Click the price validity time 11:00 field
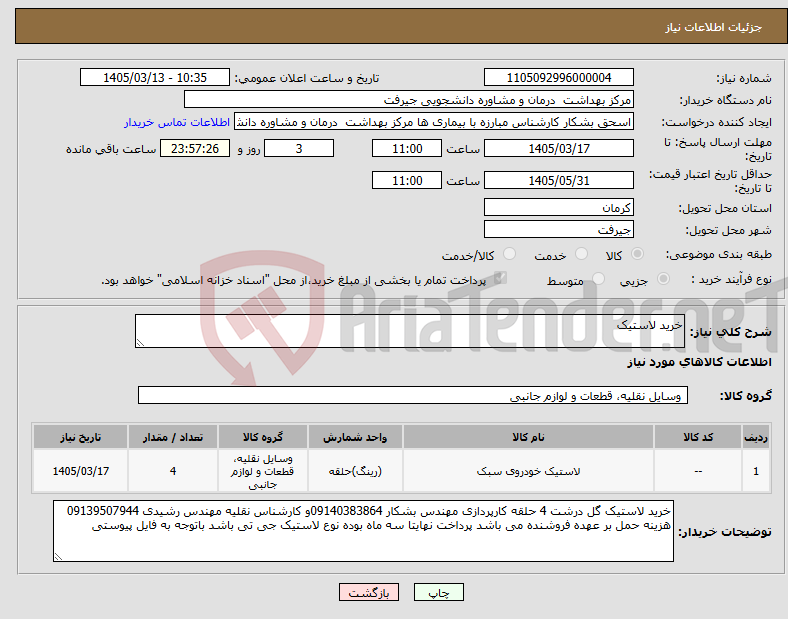Image resolution: width=788 pixels, height=619 pixels. point(407,180)
